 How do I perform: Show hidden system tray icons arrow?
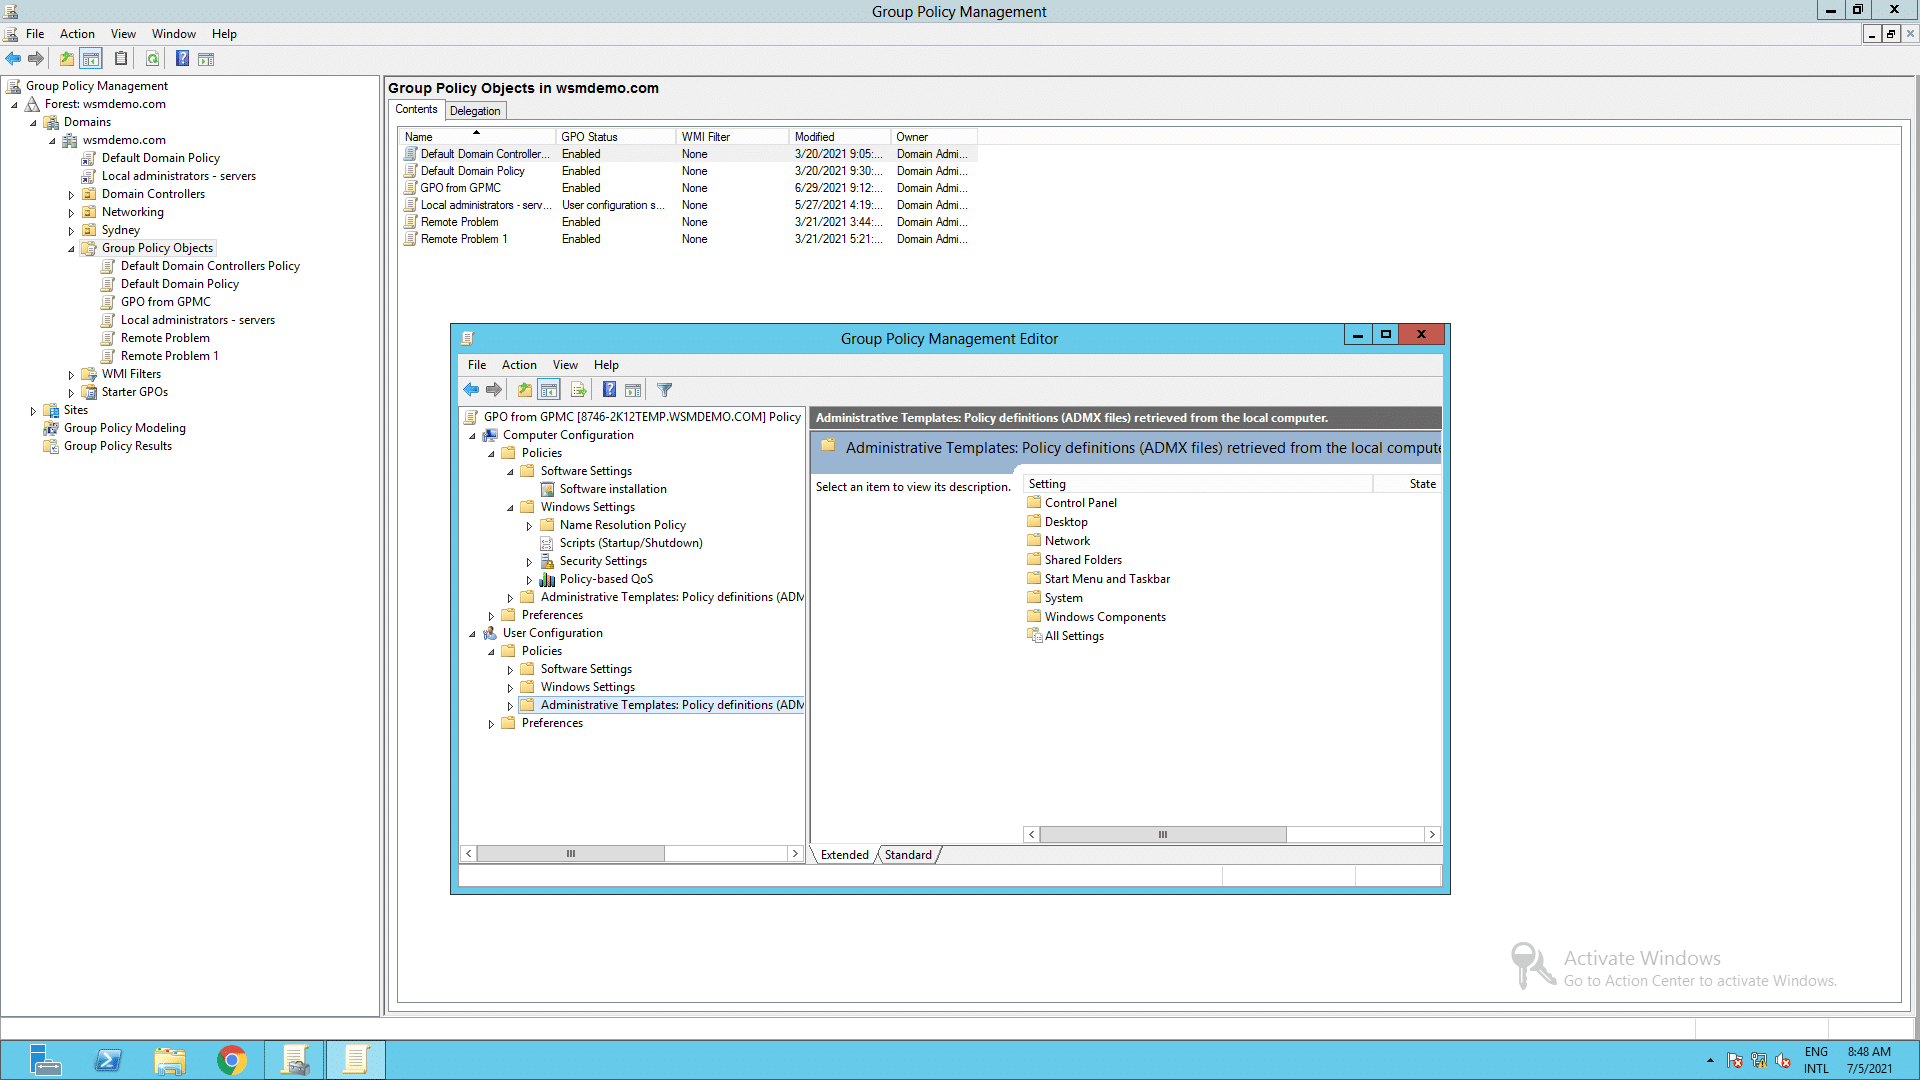[1710, 1061]
